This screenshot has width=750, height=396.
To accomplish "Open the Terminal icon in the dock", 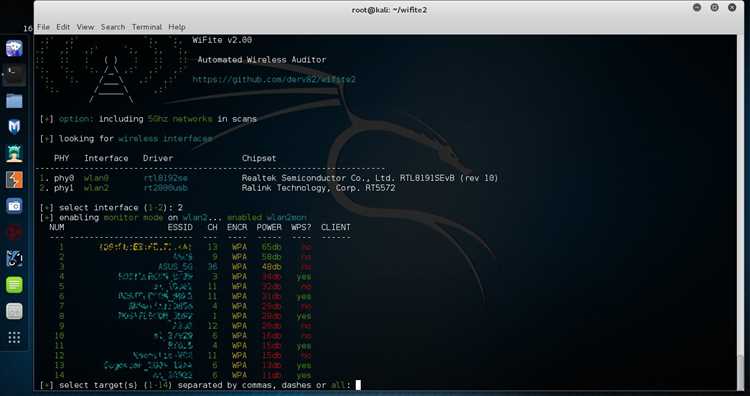I will (14, 75).
